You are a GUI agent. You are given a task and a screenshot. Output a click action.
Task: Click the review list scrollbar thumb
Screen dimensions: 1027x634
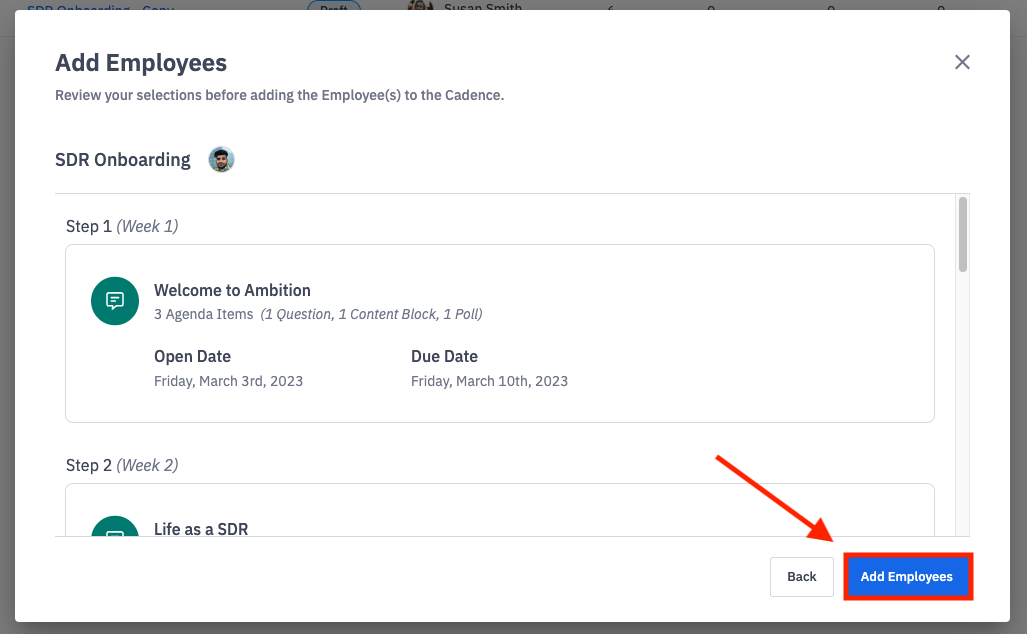click(962, 234)
